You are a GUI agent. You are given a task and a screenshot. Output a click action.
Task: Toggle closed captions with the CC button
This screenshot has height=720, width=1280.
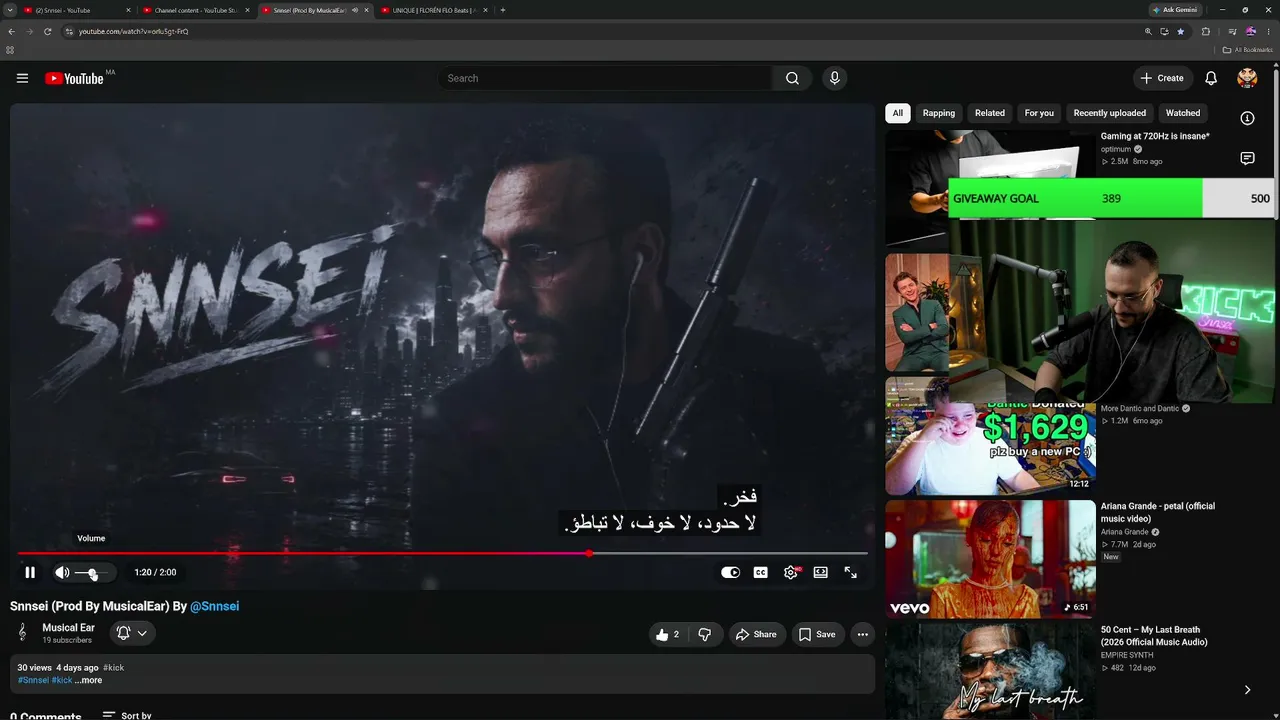(x=761, y=572)
